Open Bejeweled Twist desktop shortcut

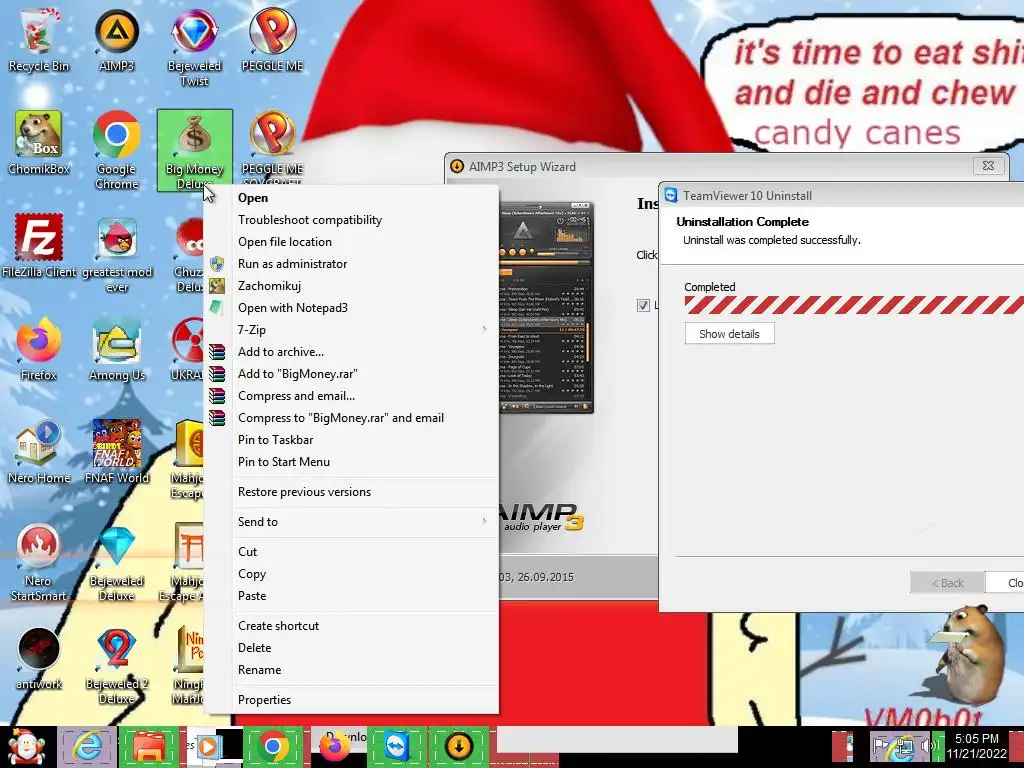(194, 48)
